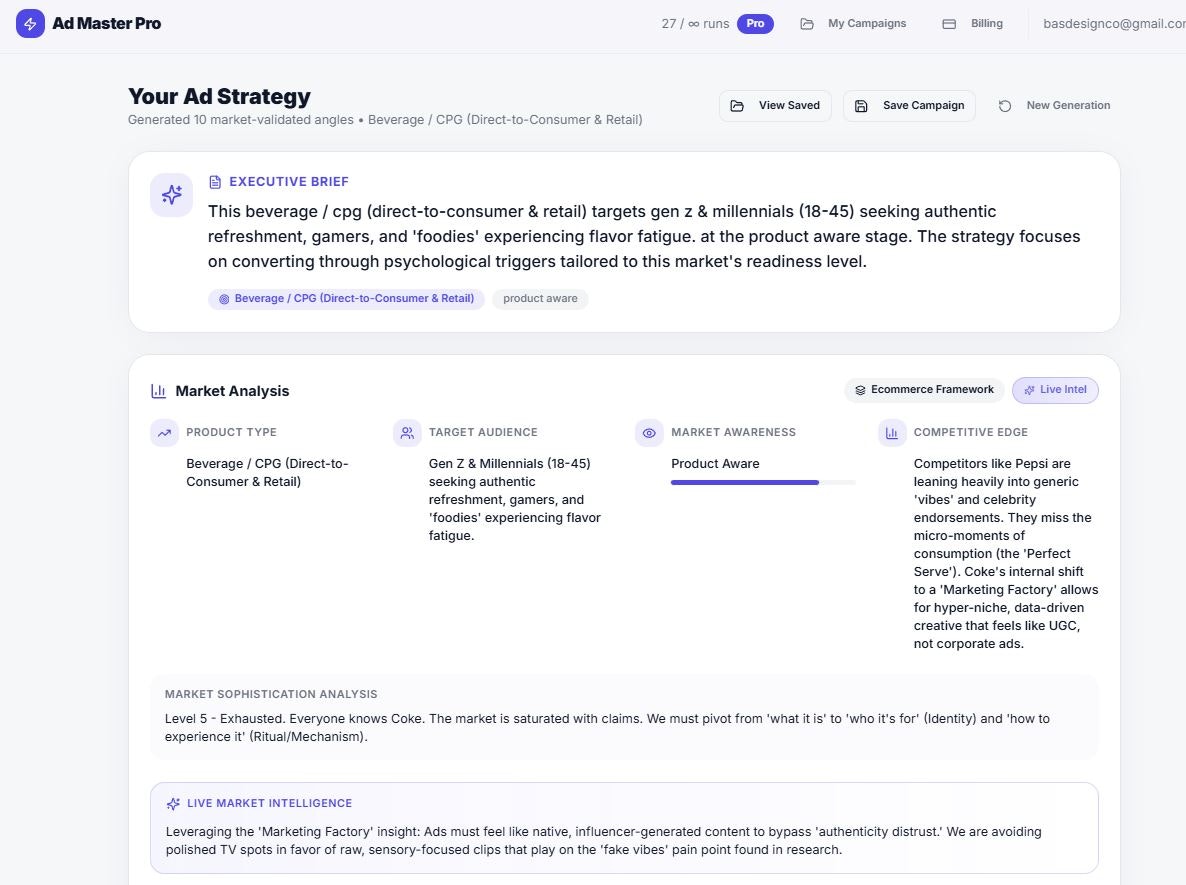This screenshot has width=1186, height=885.
Task: Click the trending arrow icon above PRODUCT TYPE
Action: (x=164, y=432)
